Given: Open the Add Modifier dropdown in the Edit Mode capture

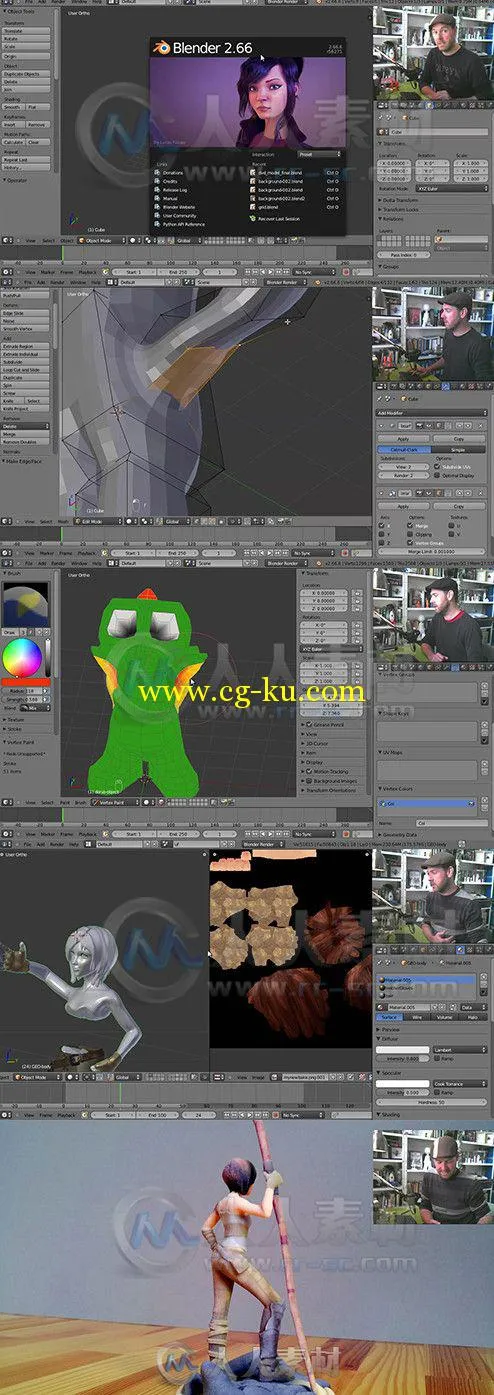Looking at the screenshot, I should (430, 412).
